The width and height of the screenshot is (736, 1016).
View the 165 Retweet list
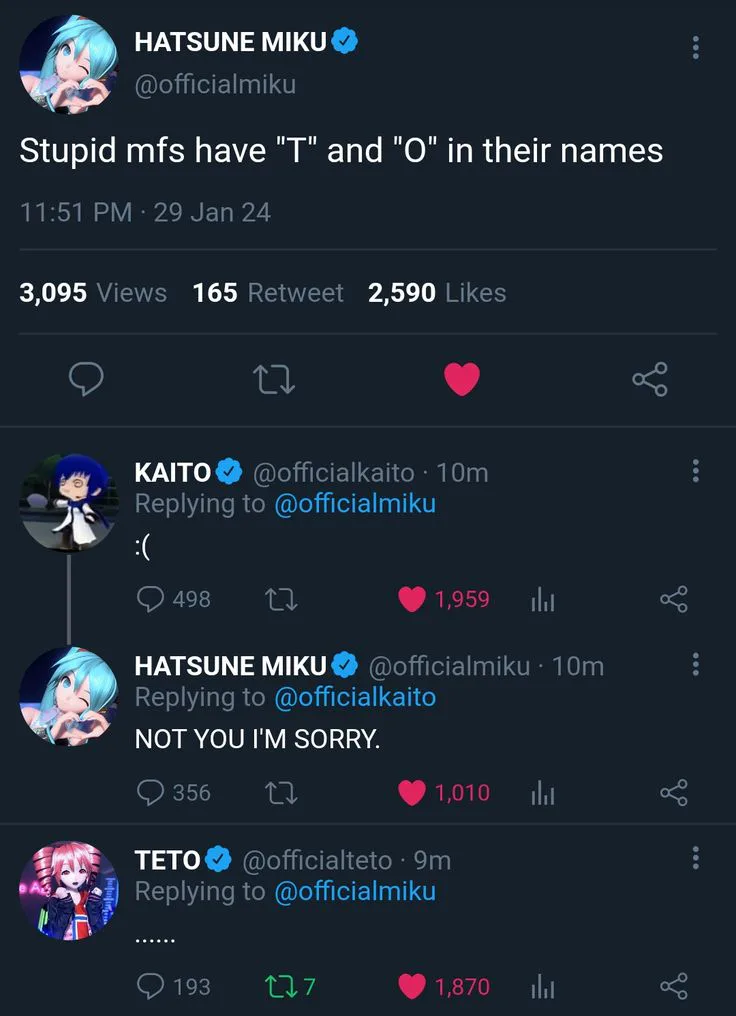coord(267,293)
